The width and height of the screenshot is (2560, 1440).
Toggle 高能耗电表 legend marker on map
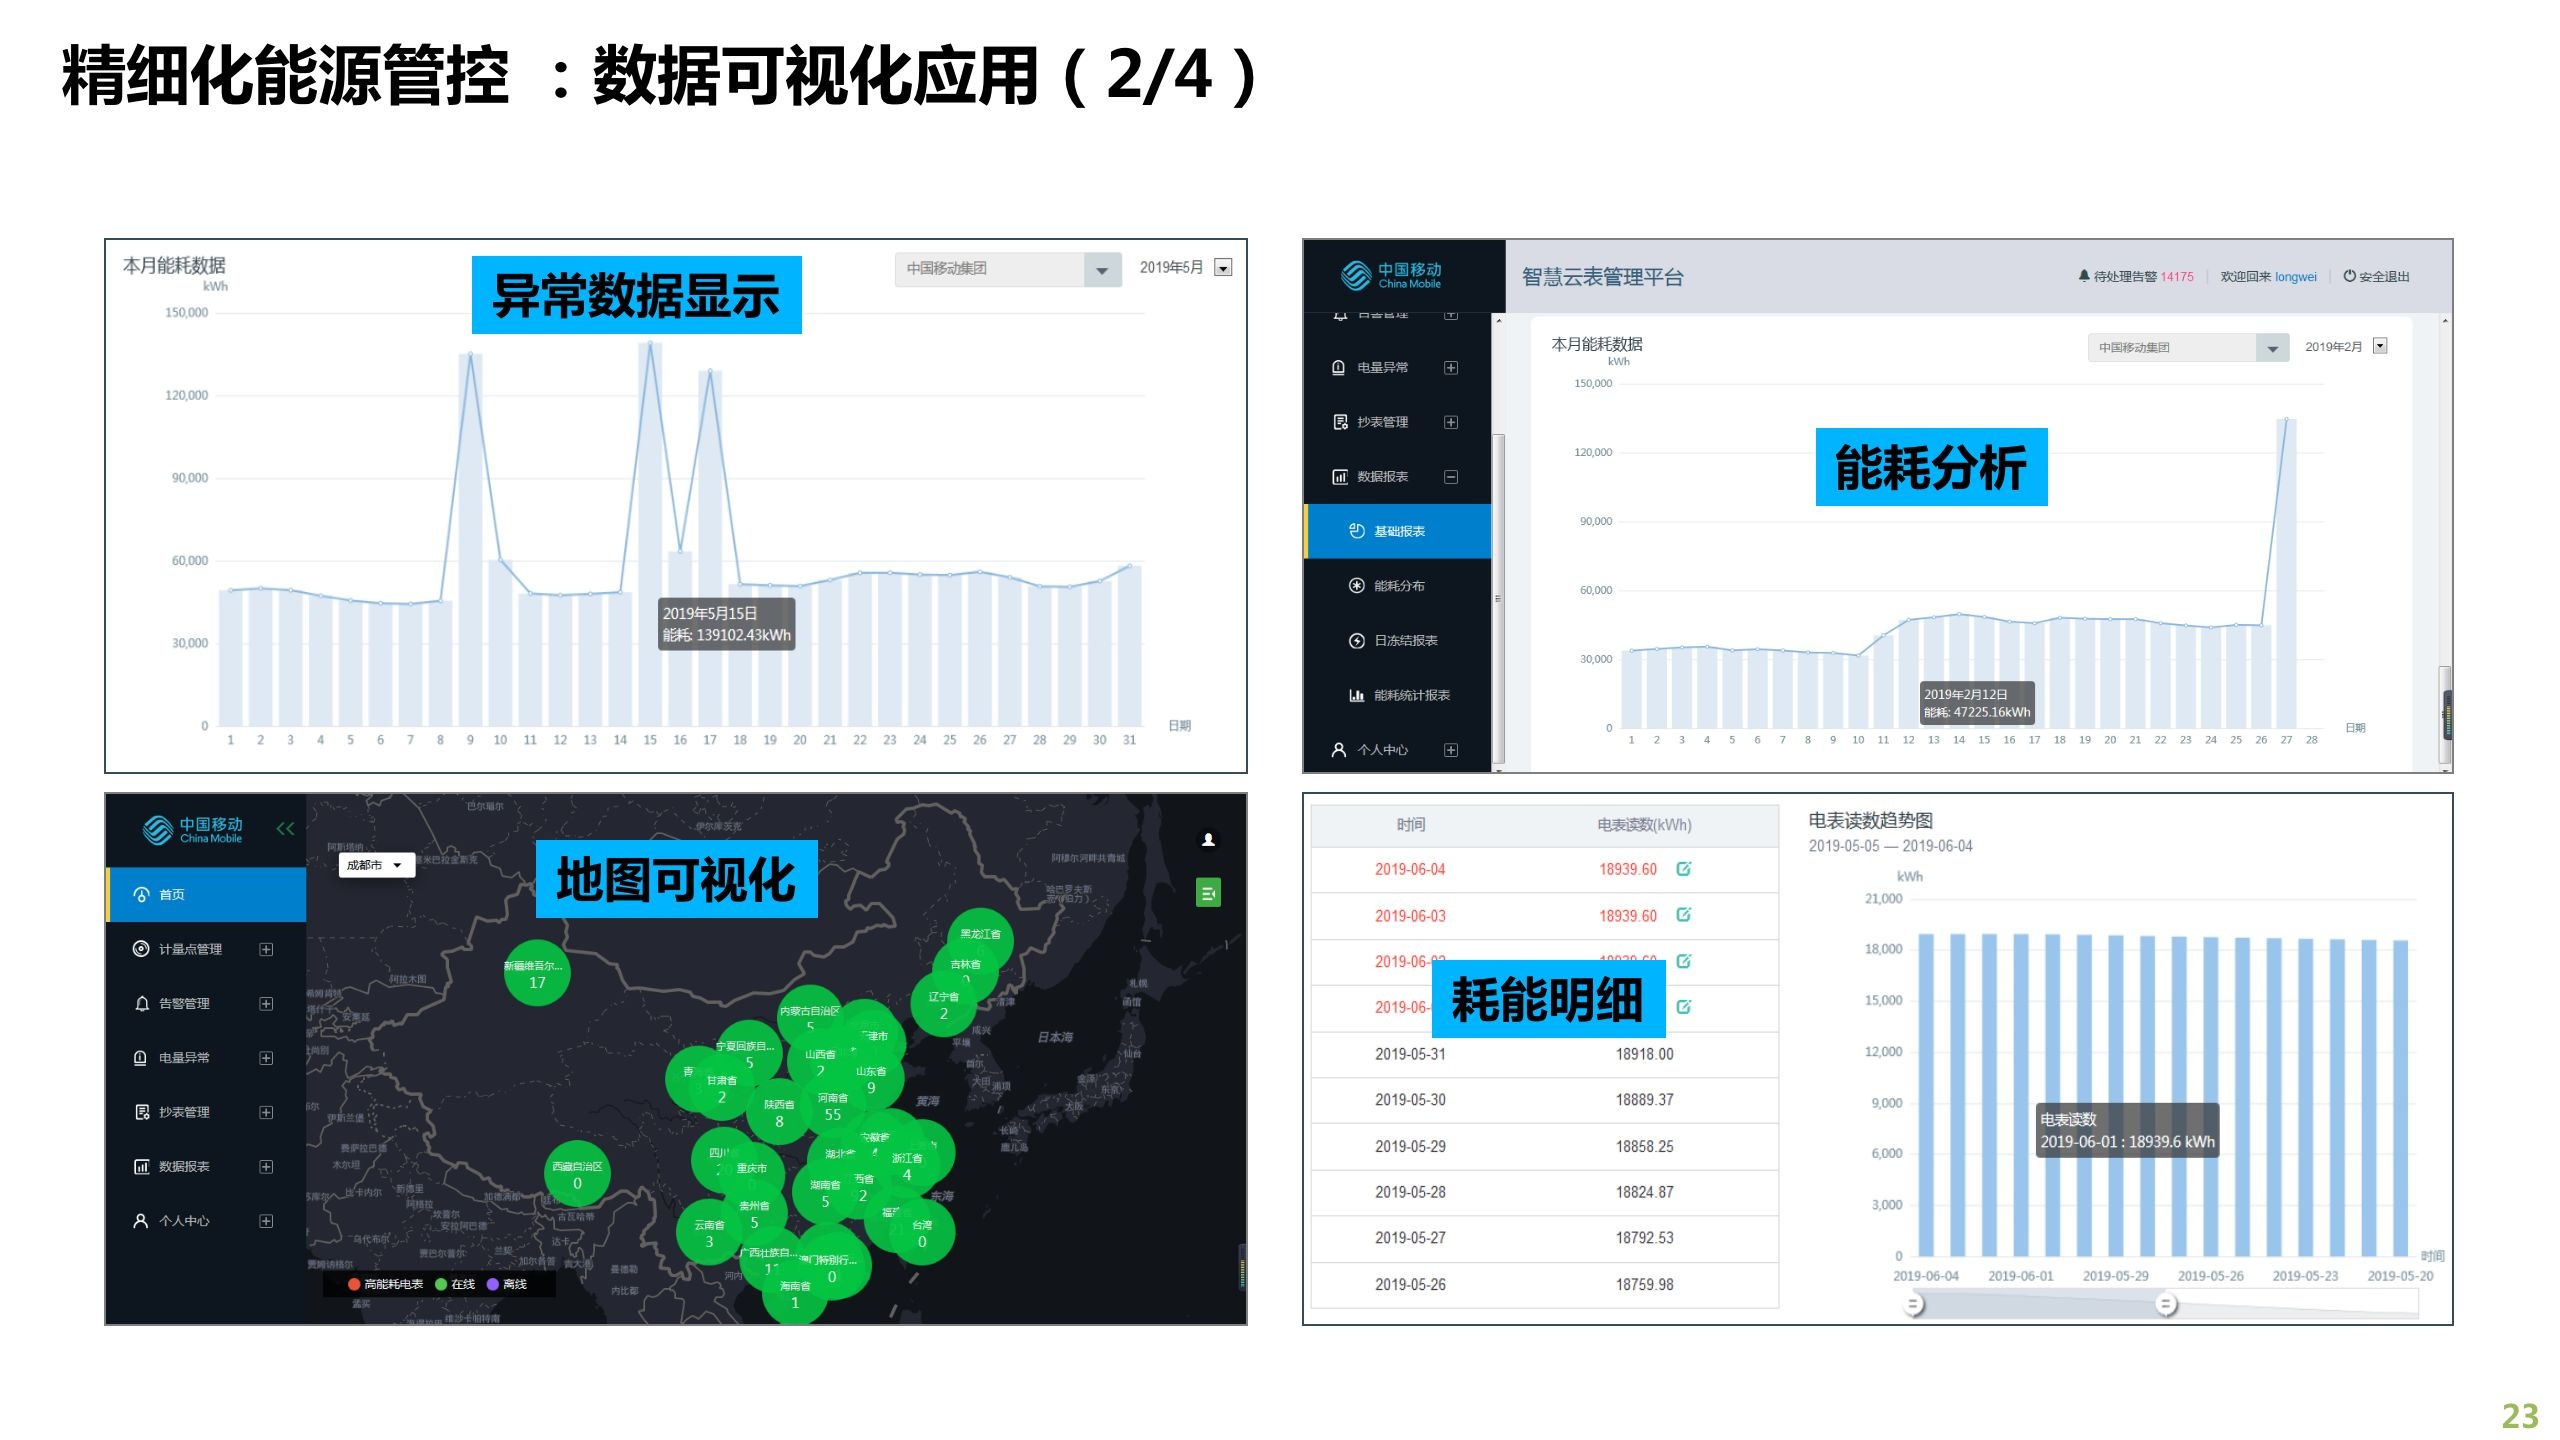point(354,1284)
